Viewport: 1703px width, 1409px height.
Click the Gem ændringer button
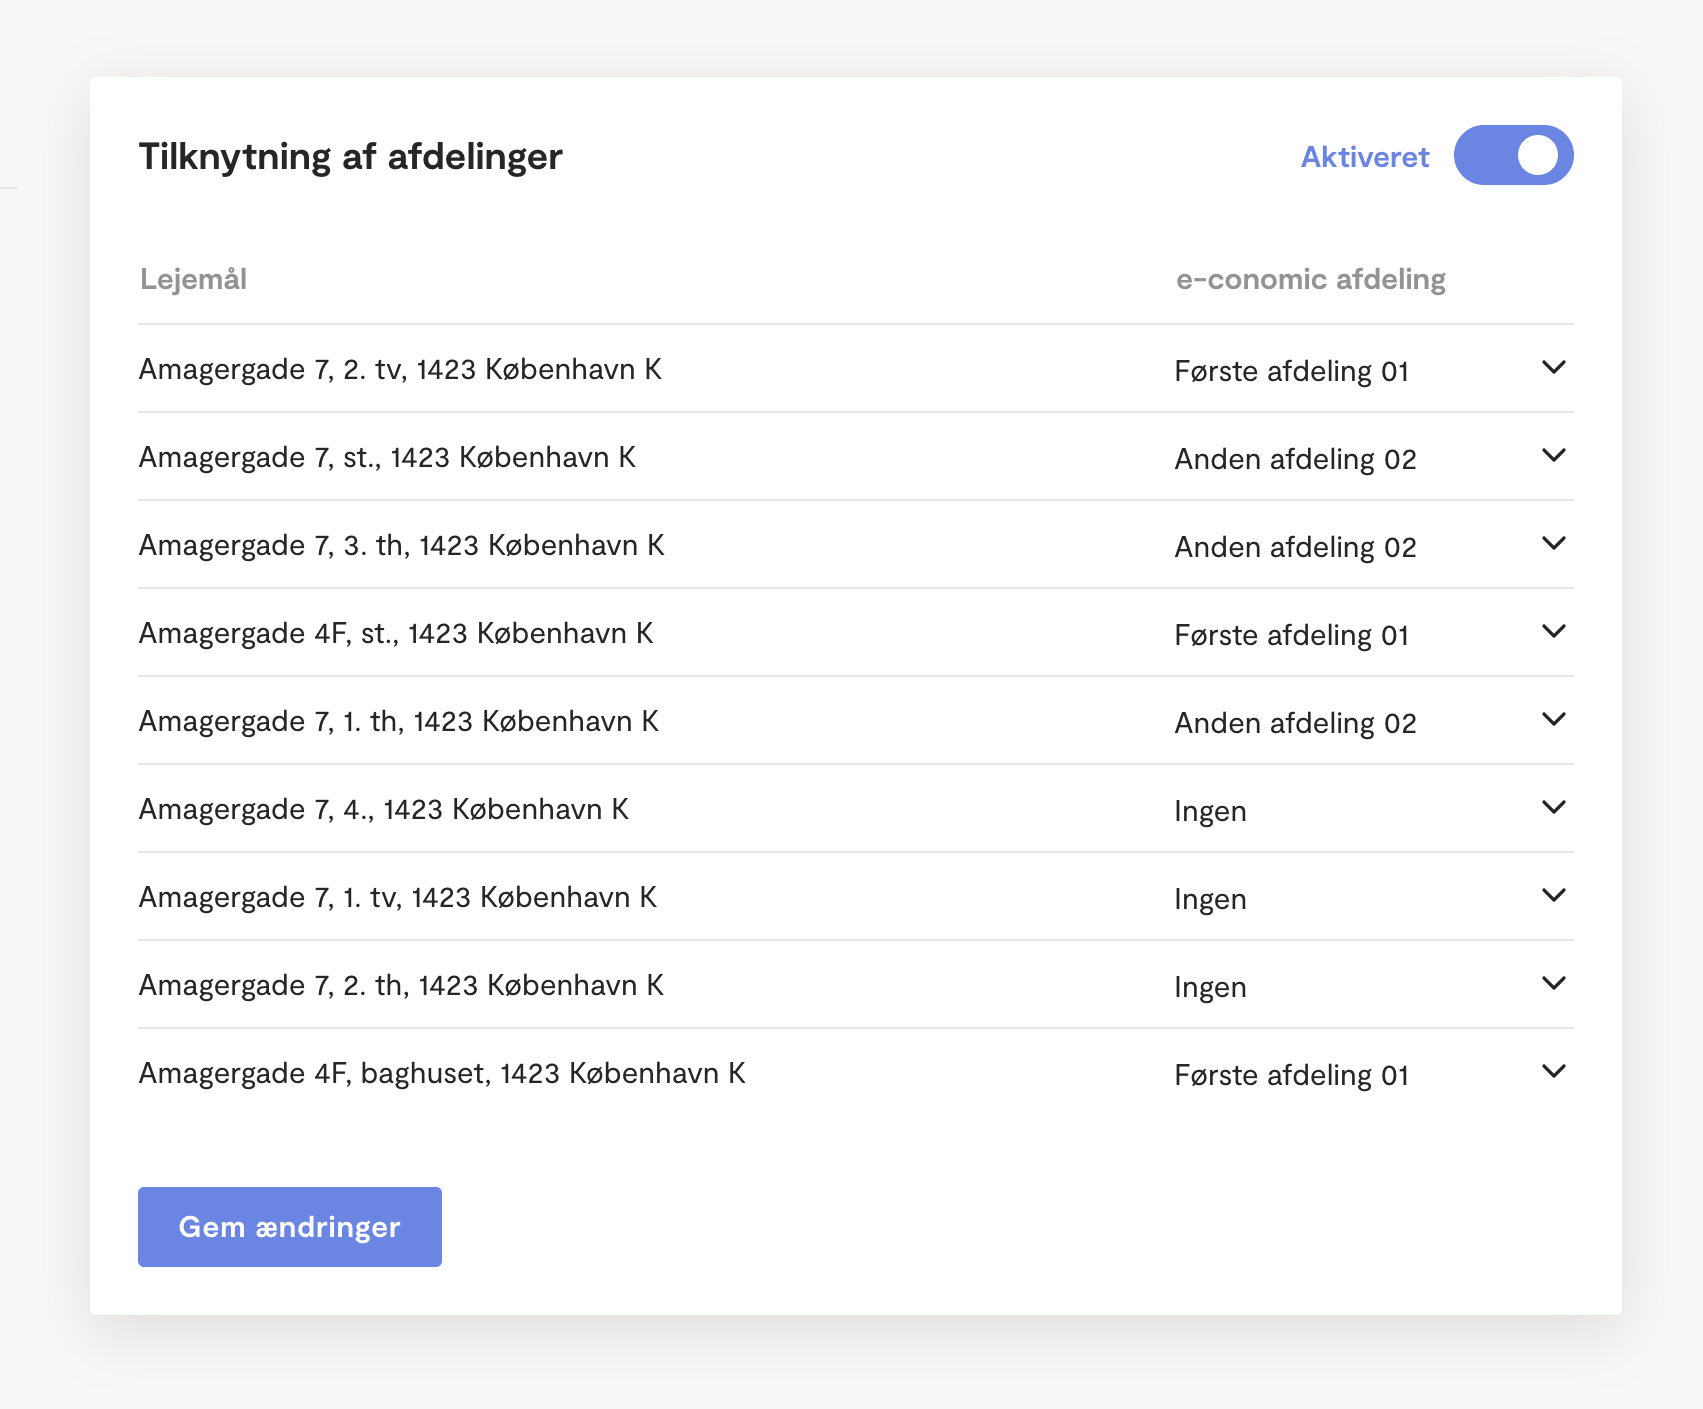pos(289,1227)
